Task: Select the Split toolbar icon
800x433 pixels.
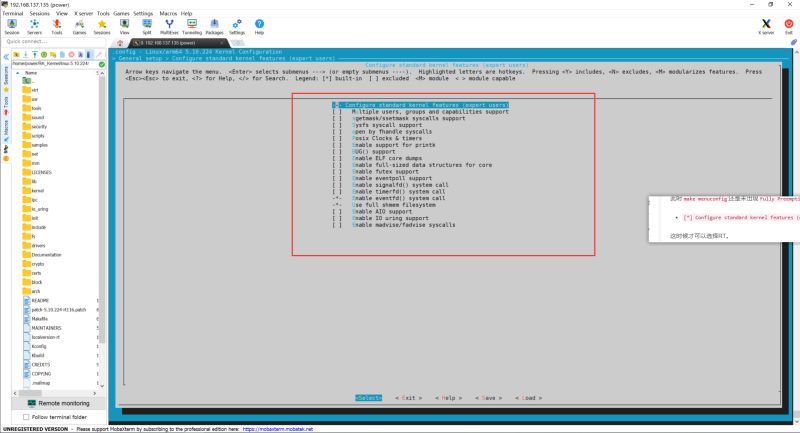Action: click(x=147, y=27)
